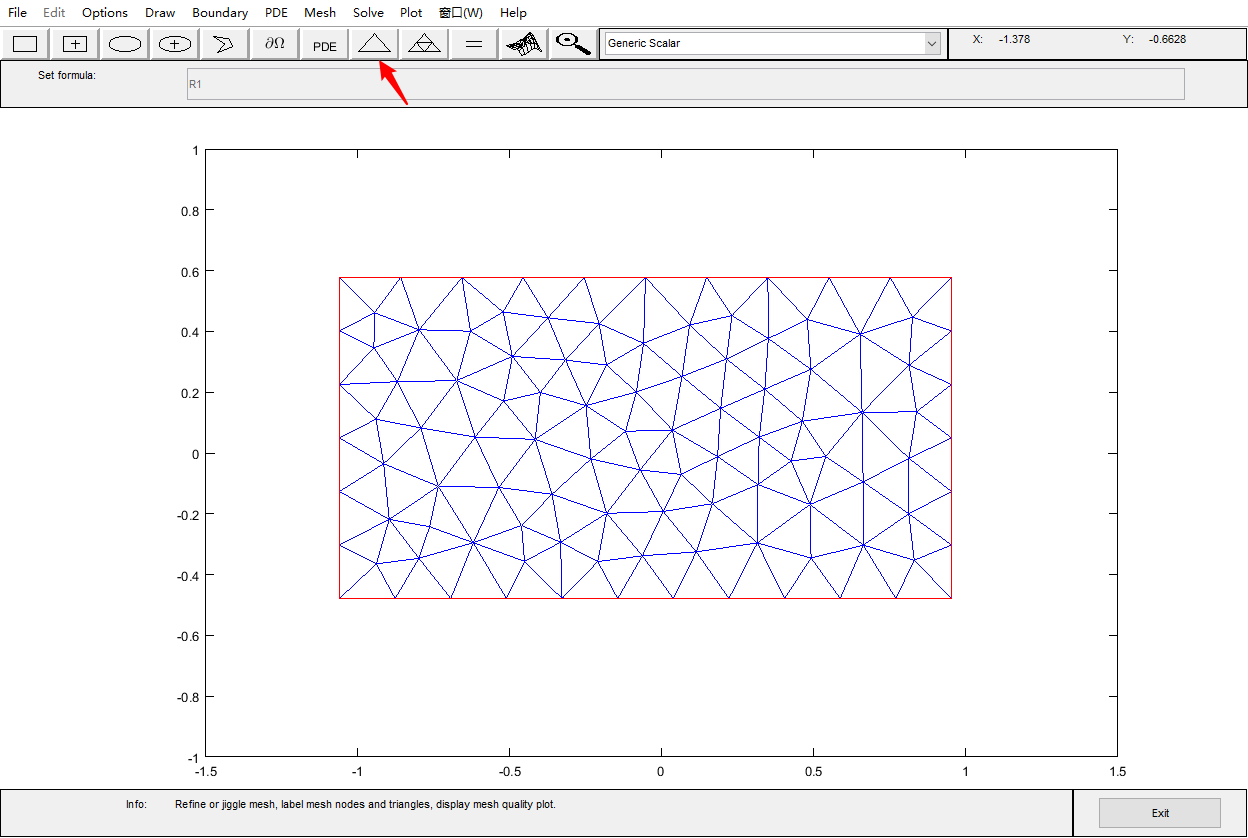Select the draw ellipse tool

coord(125,44)
